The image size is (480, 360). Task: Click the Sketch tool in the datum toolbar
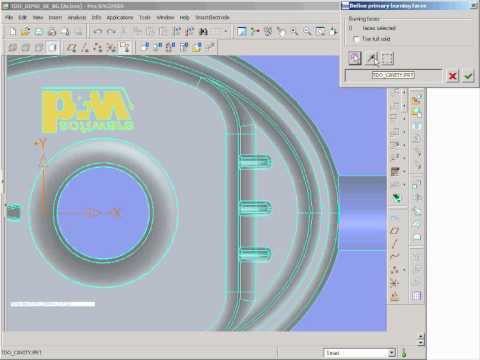(x=394, y=218)
